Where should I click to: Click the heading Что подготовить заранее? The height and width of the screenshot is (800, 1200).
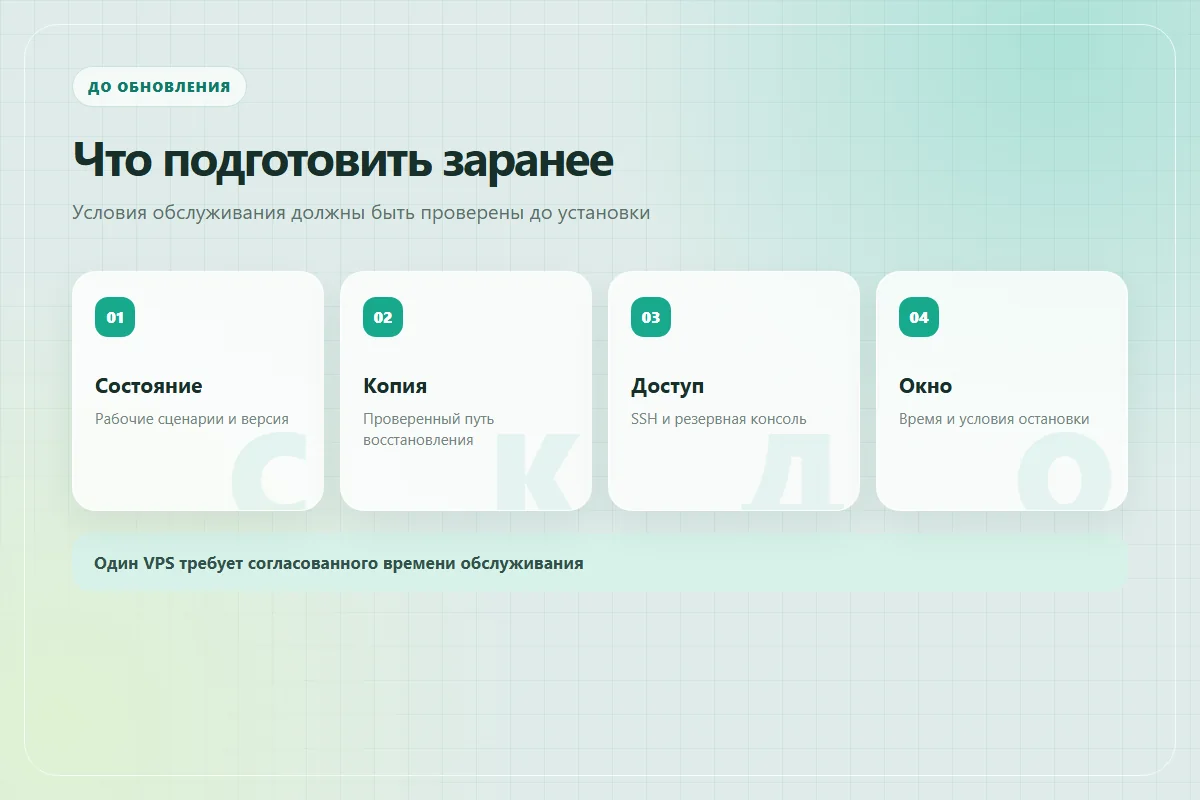click(343, 160)
